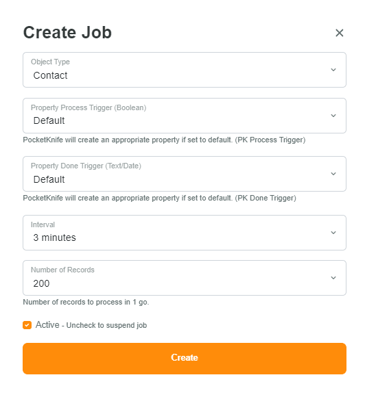Open dropdown showing Contact value
The height and width of the screenshot is (399, 365).
[184, 70]
